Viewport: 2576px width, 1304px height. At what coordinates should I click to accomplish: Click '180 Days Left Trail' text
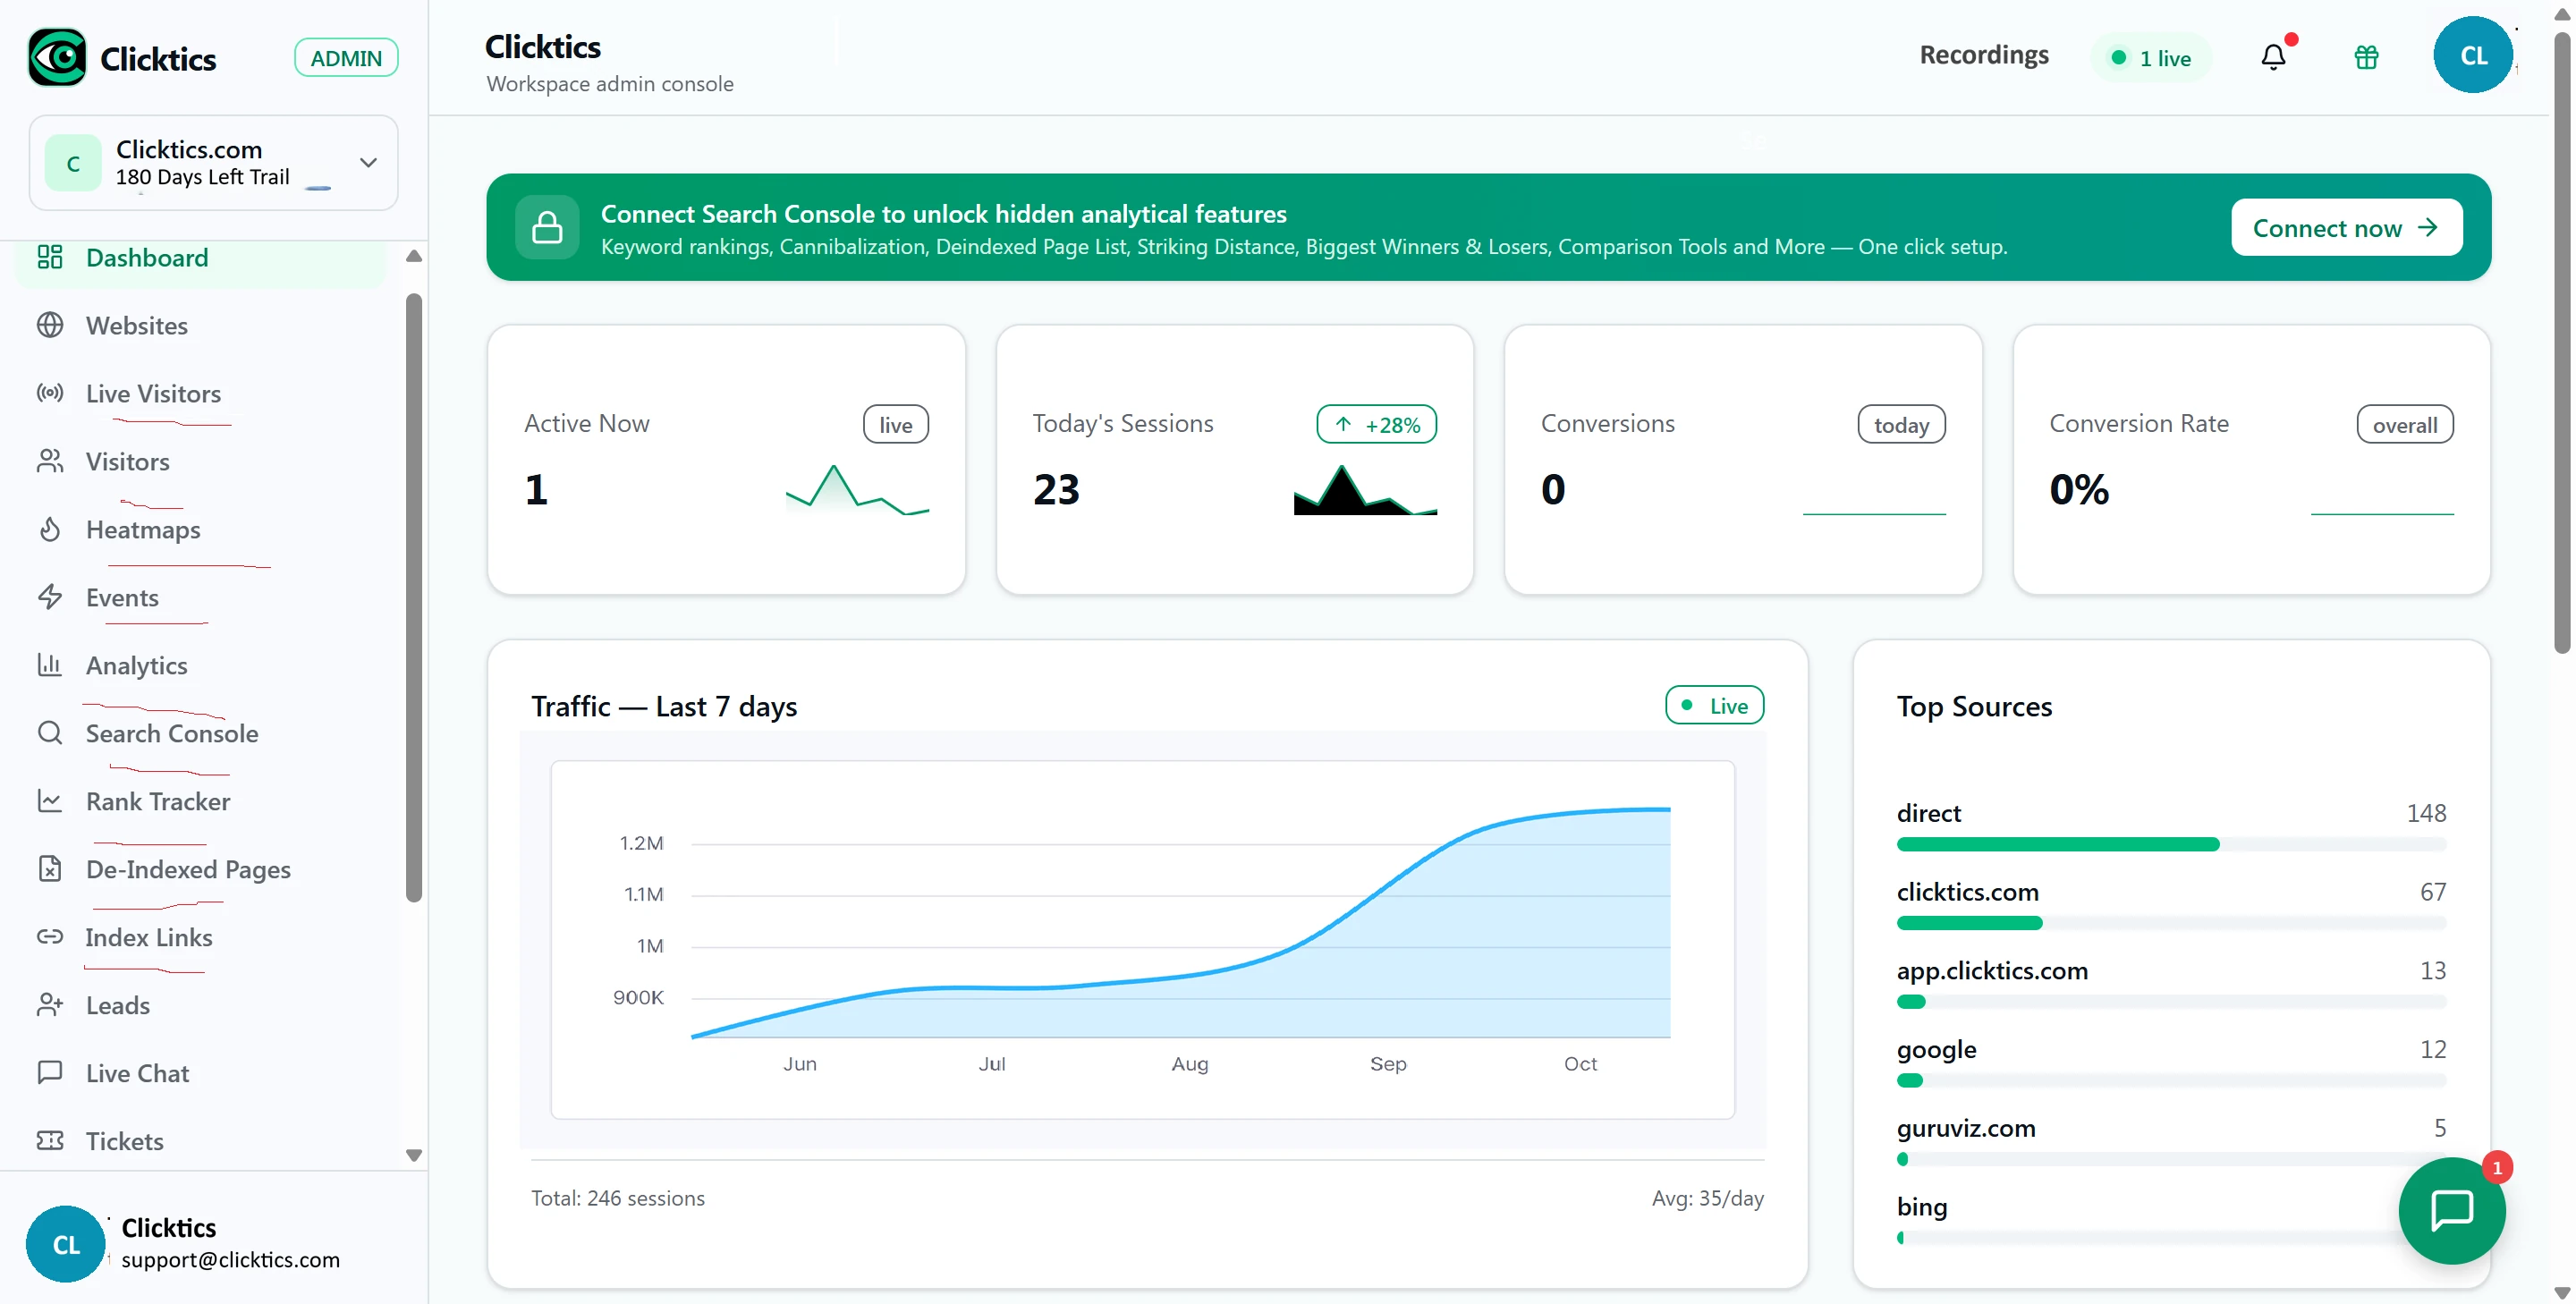[202, 177]
